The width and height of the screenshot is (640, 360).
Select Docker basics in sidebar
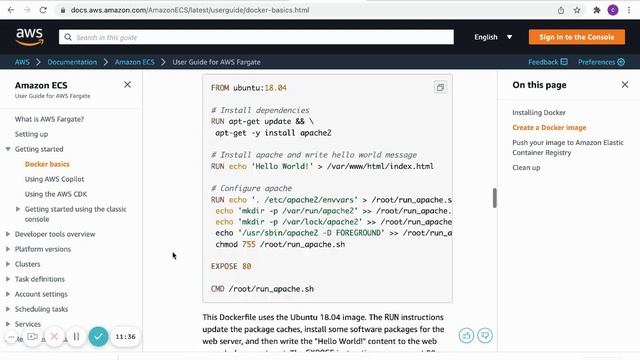47,164
